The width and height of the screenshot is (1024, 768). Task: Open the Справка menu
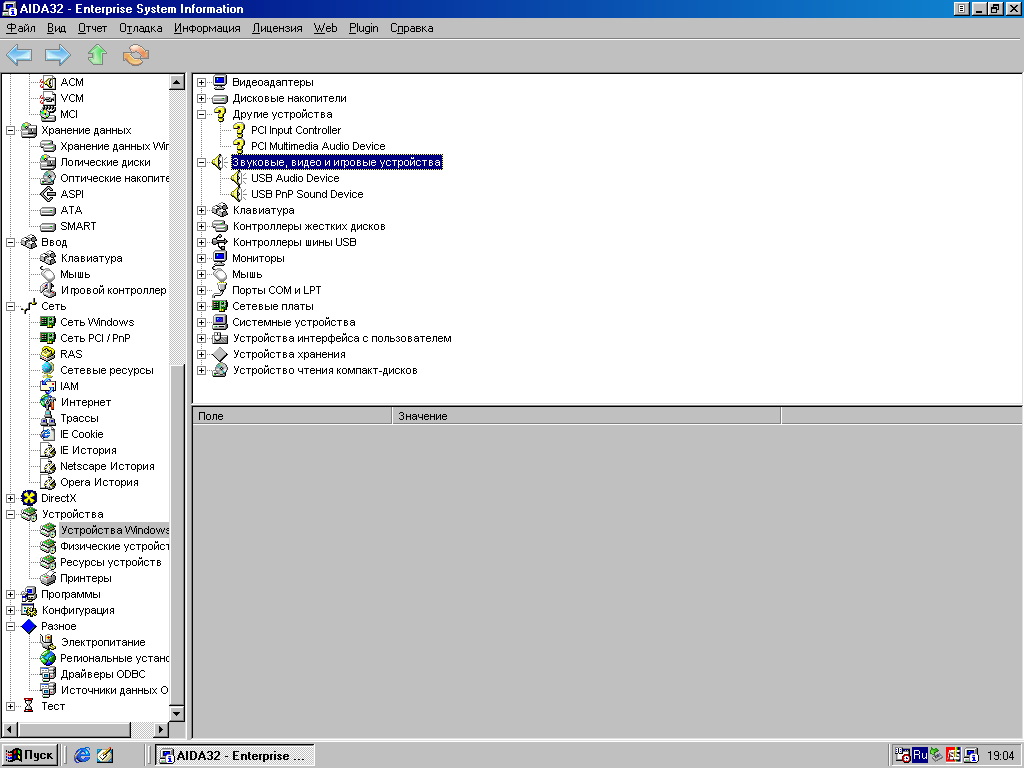[x=411, y=28]
